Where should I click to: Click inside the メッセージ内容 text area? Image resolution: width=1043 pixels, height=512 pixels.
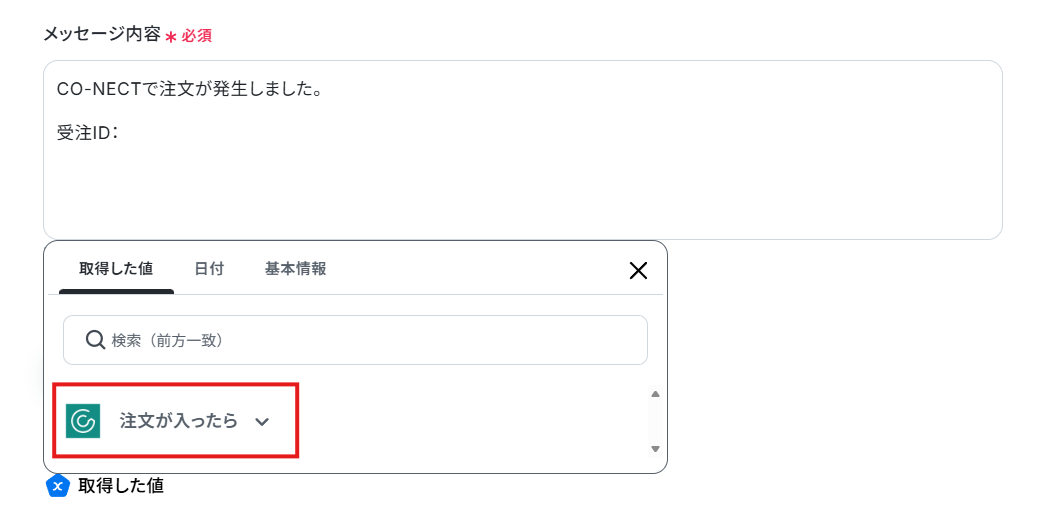(x=522, y=150)
